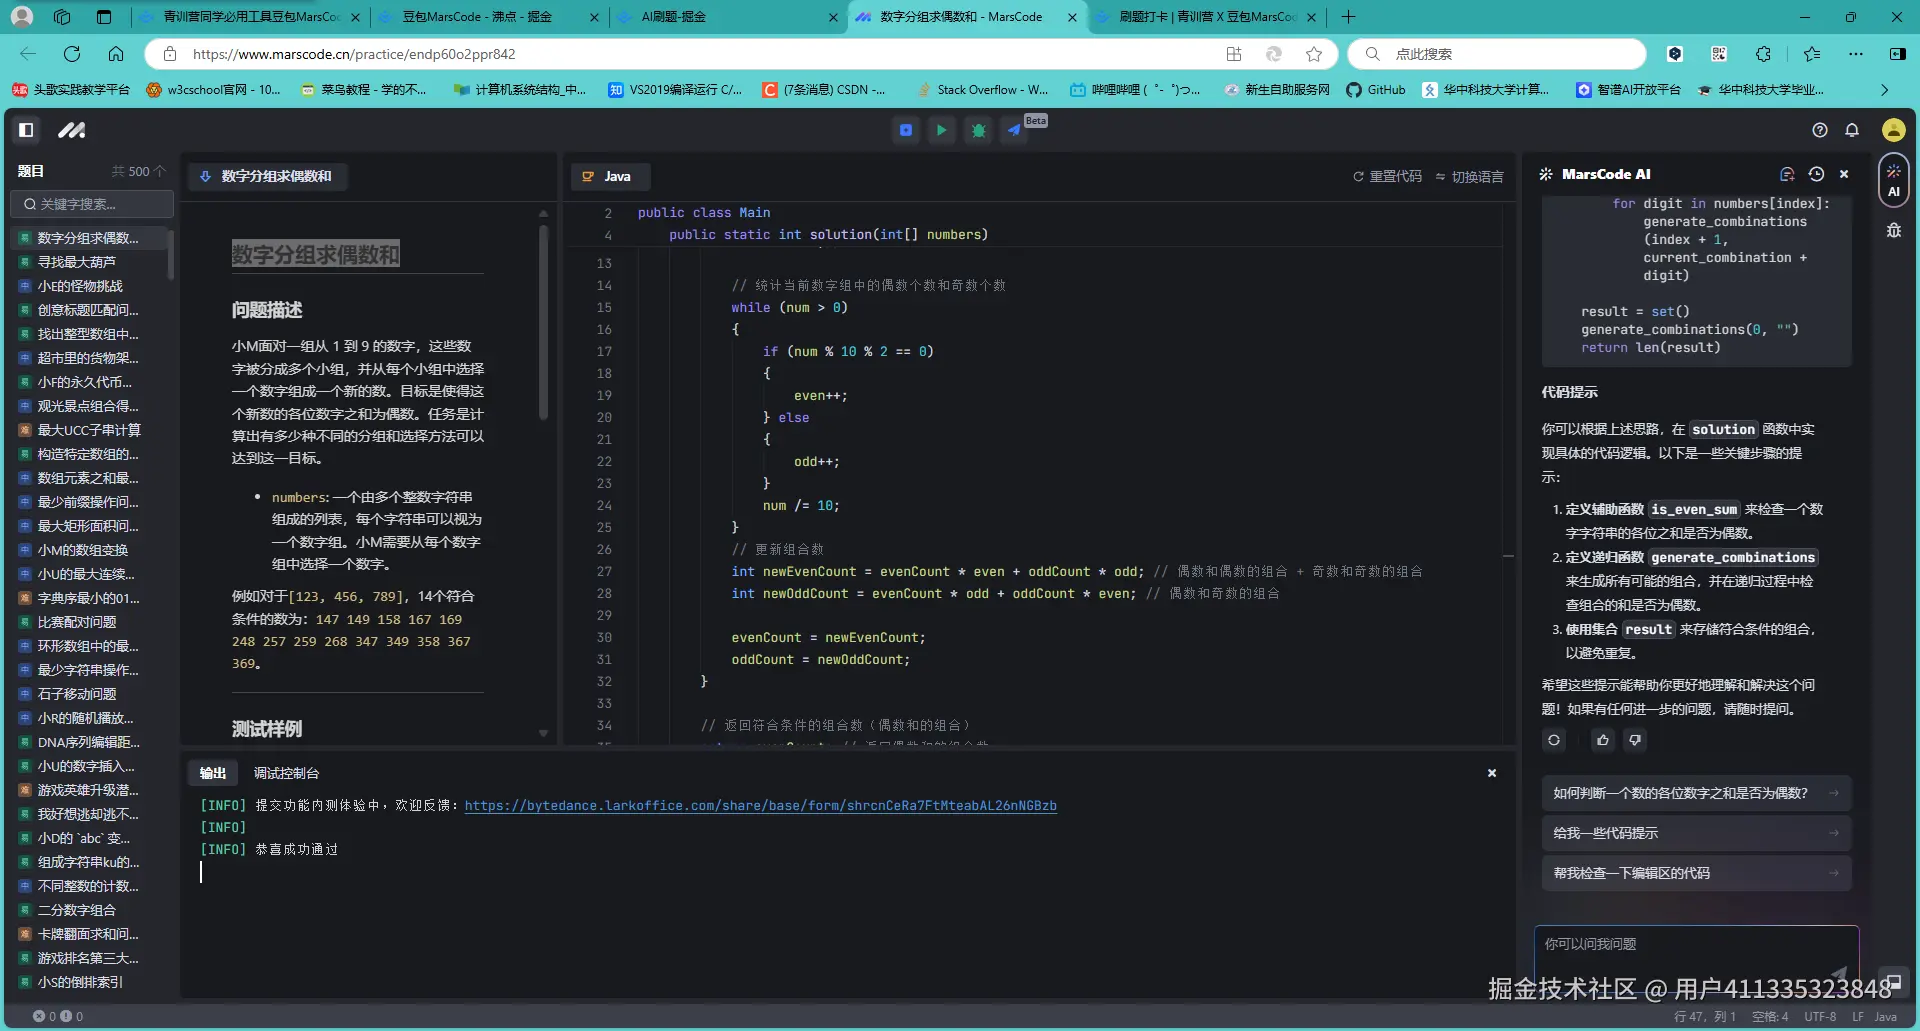Click the problem description scrollbar thumb
This screenshot has width=1920, height=1031.
543,322
